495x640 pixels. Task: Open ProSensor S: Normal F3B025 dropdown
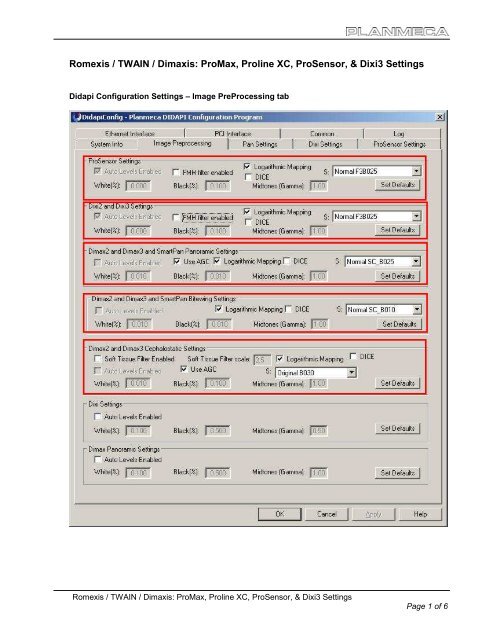[x=416, y=171]
